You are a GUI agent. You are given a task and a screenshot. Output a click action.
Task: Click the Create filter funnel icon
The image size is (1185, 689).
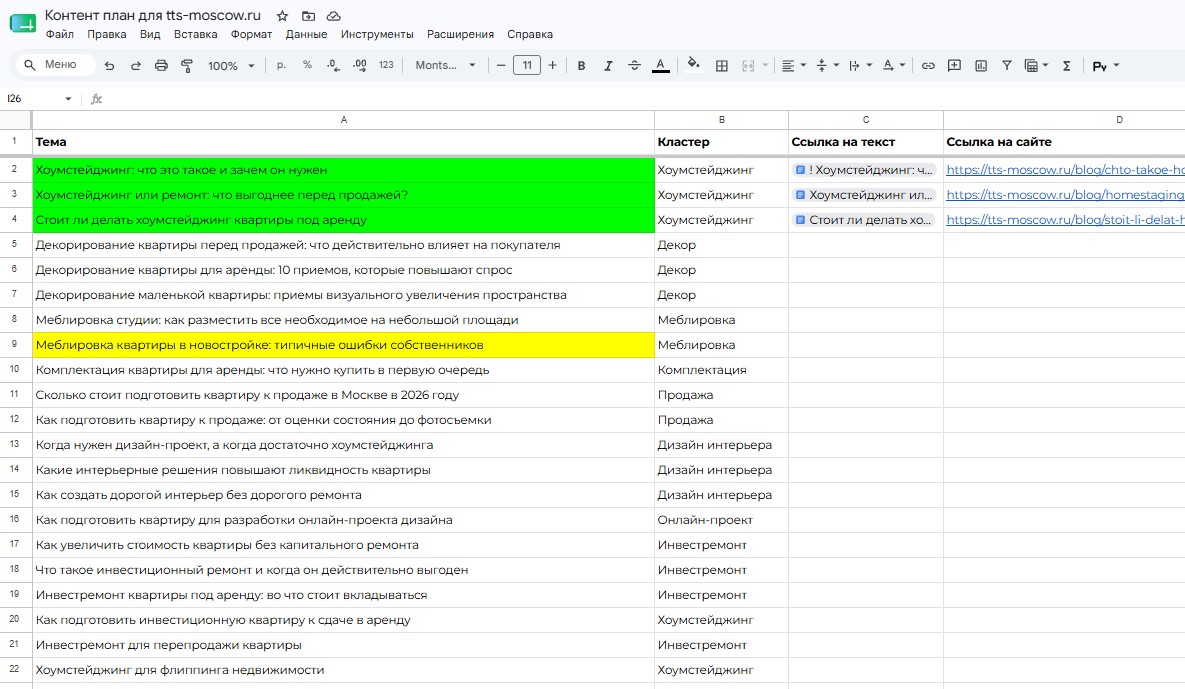click(x=1007, y=66)
